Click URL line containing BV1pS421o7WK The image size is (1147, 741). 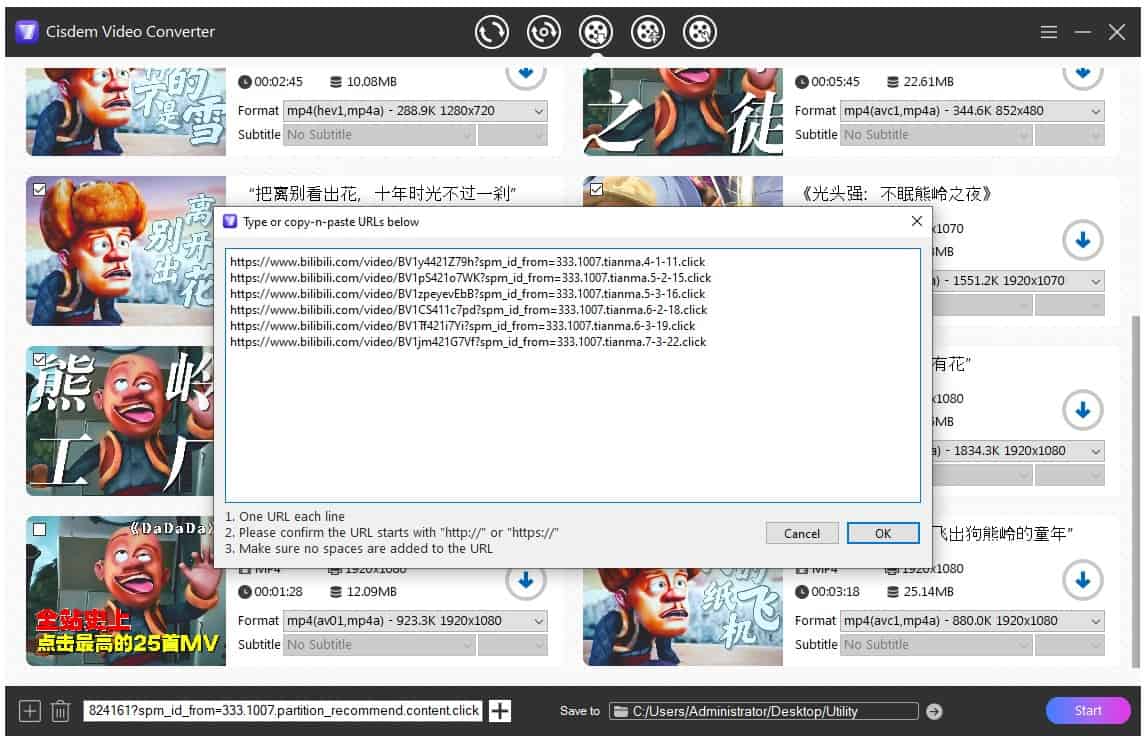pos(470,278)
